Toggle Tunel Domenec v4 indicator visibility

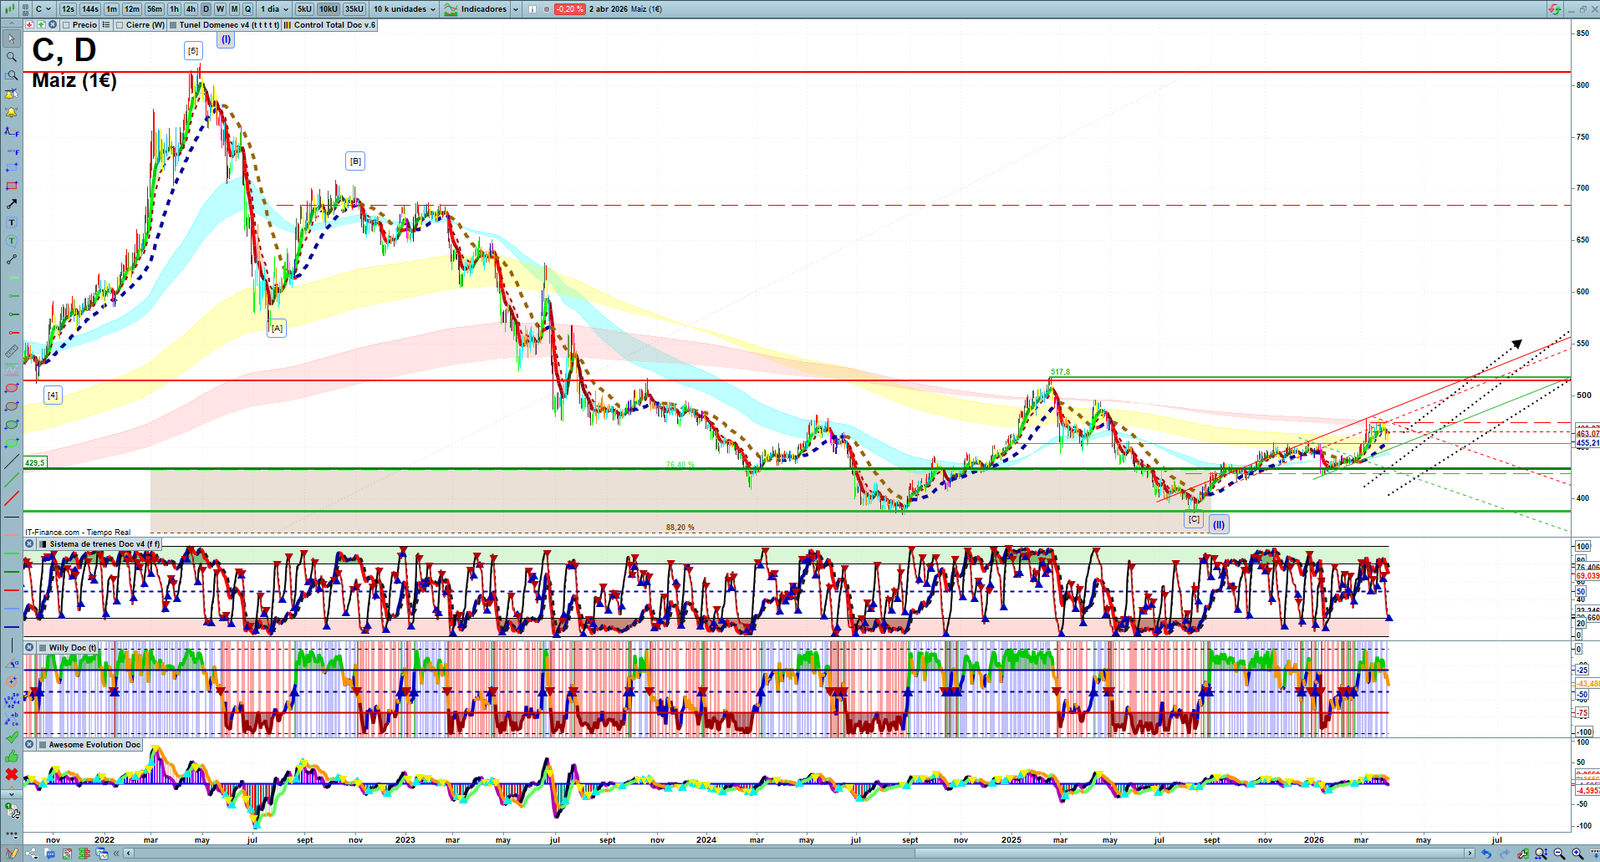click(173, 25)
